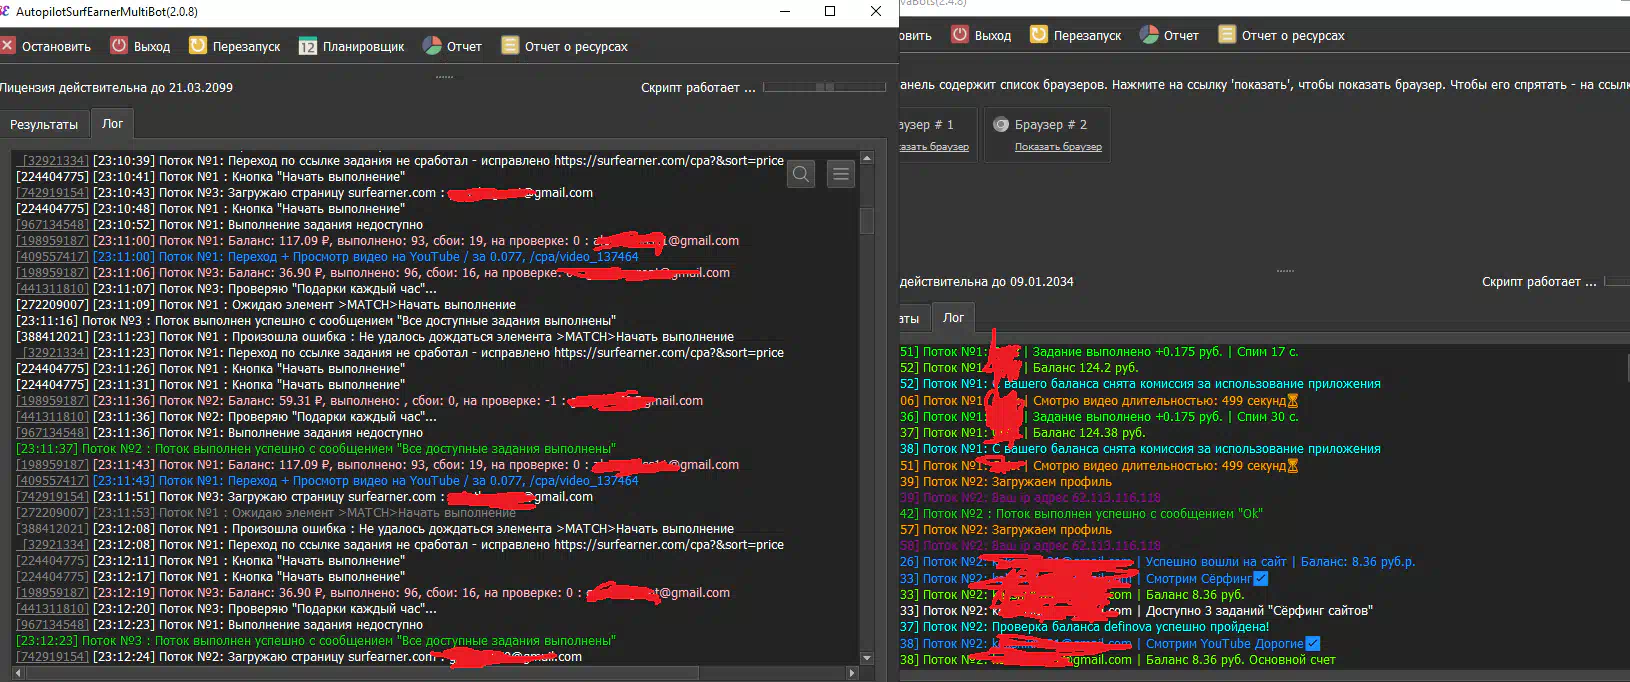Click ID link 388412021 on the 23:11:23 line

point(52,336)
